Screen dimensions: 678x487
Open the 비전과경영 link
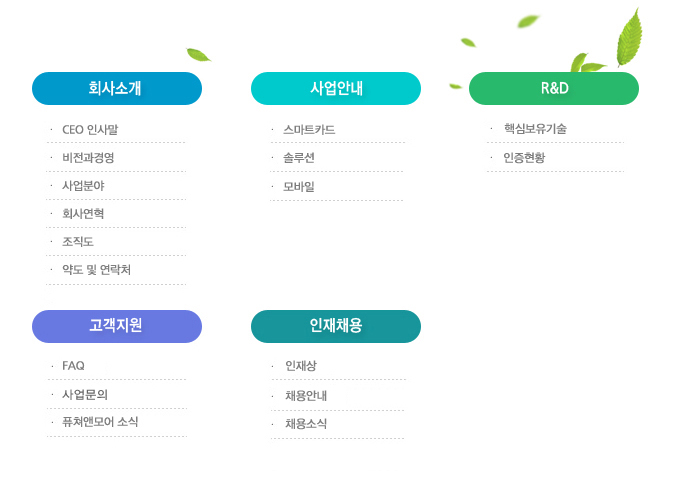coord(88,157)
